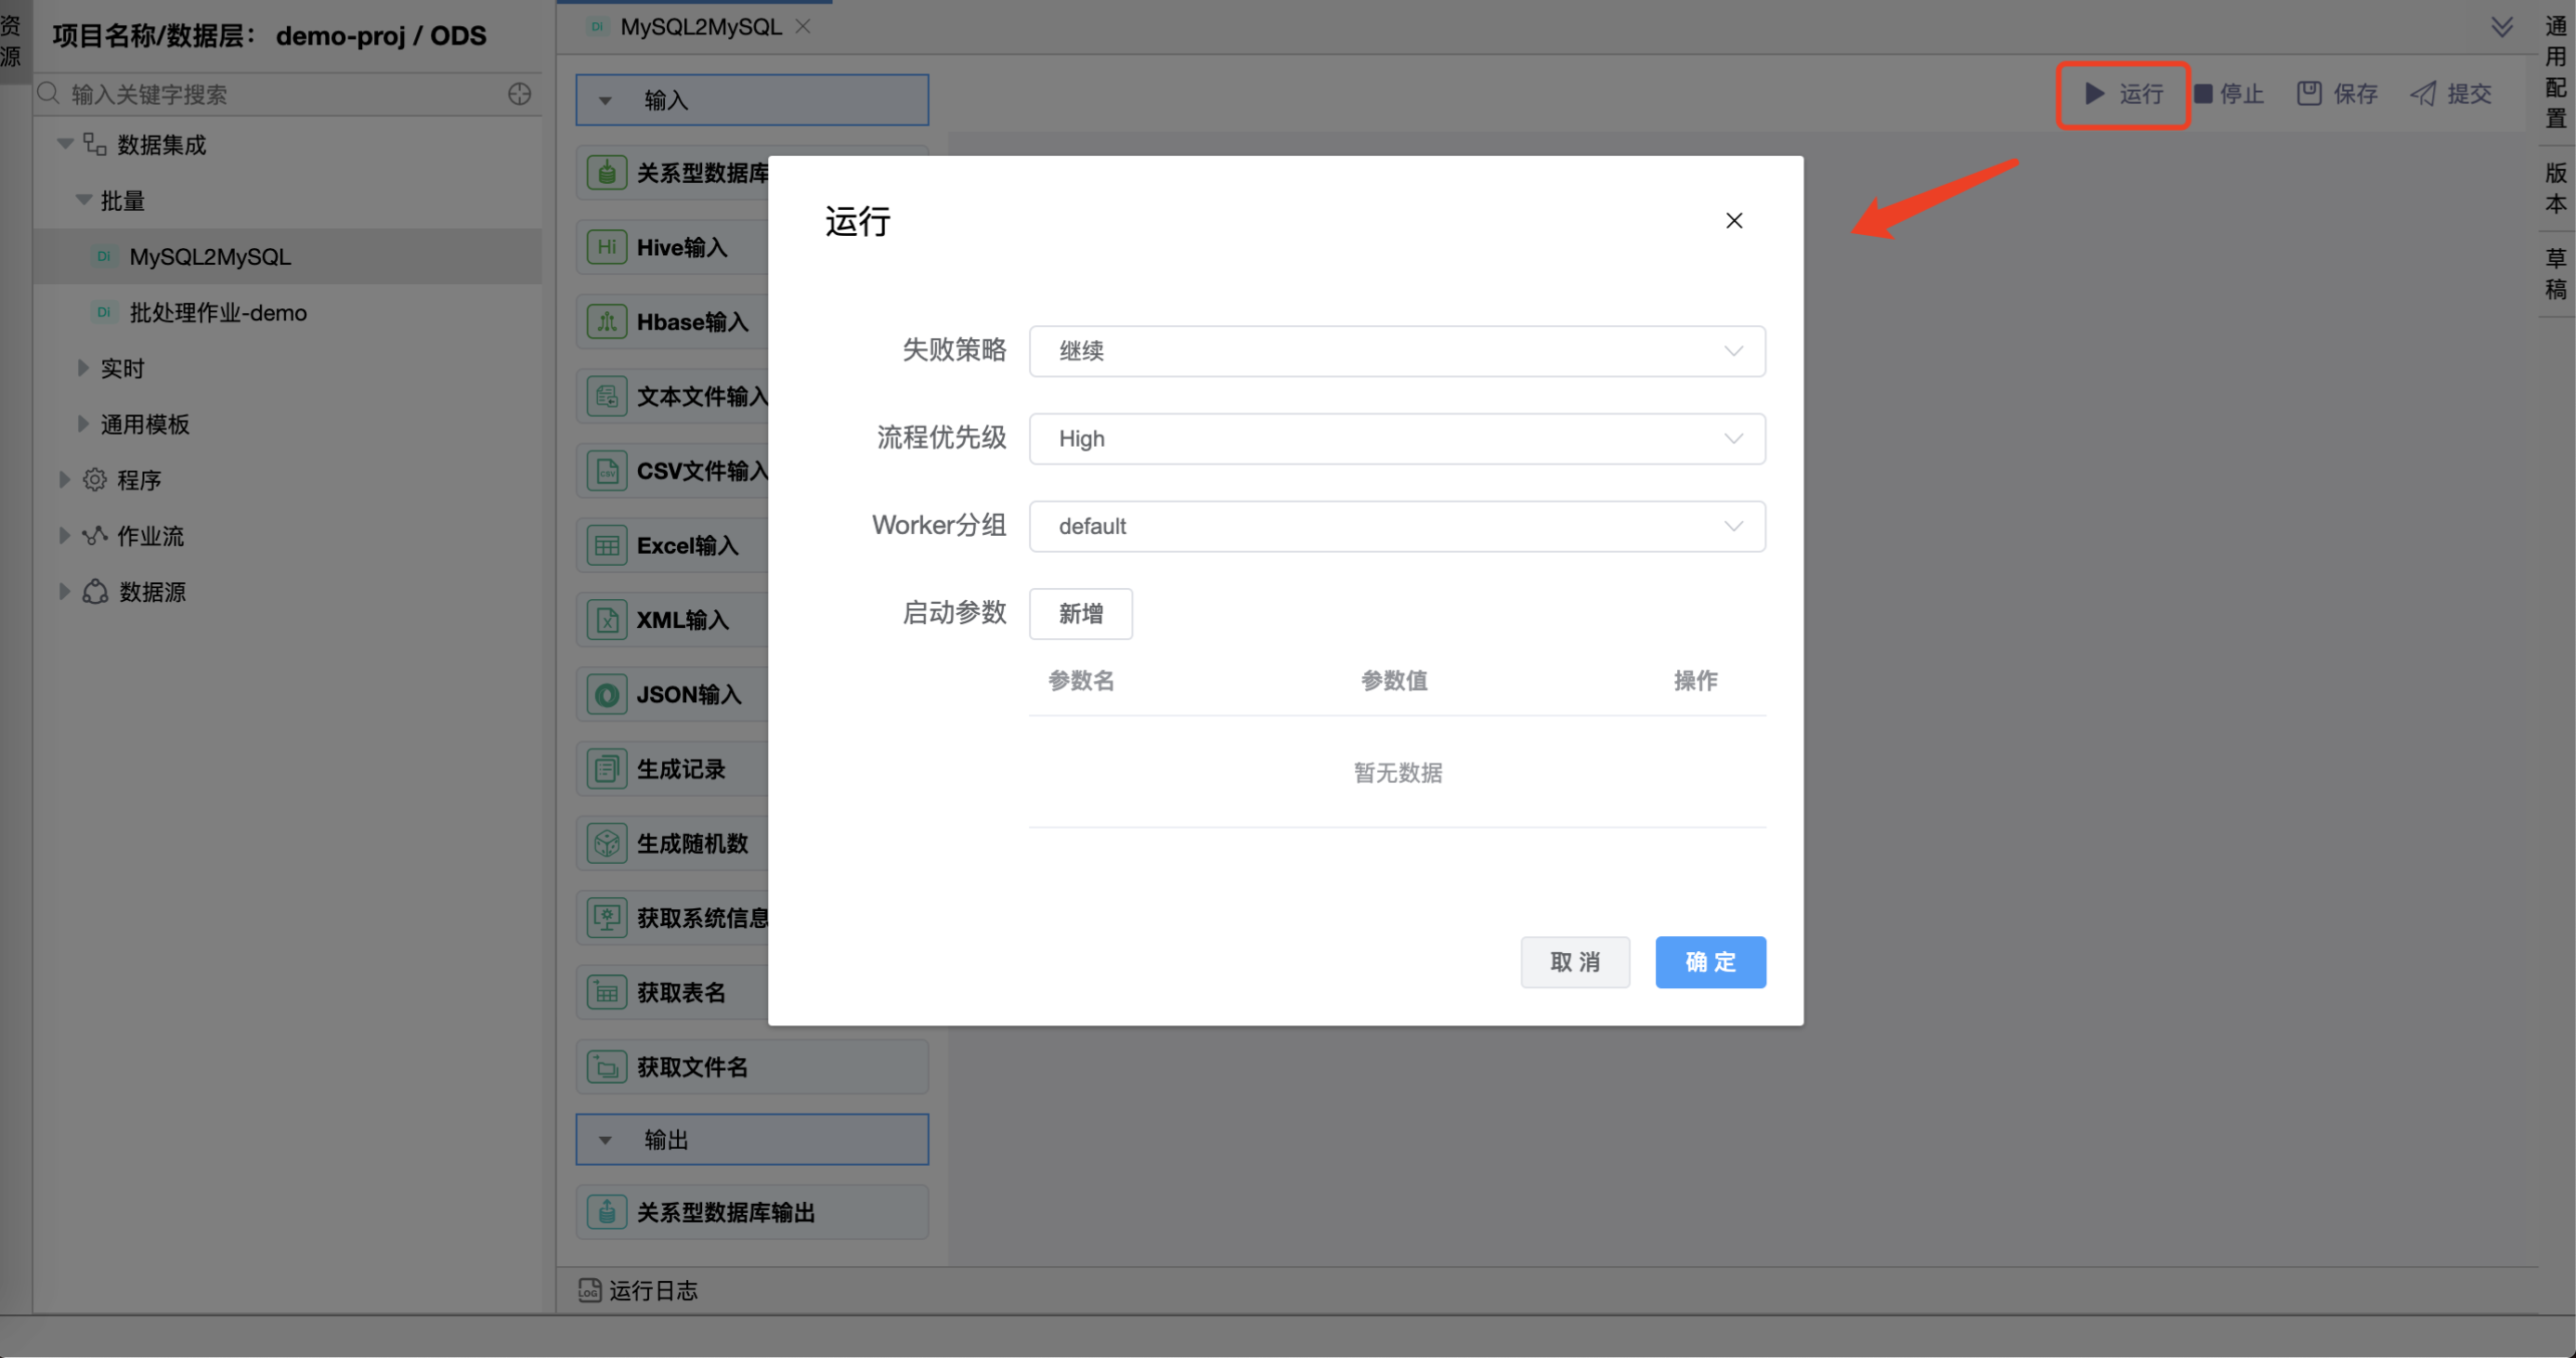Click the locate target icon beside search
The height and width of the screenshot is (1358, 2576).
[x=519, y=94]
